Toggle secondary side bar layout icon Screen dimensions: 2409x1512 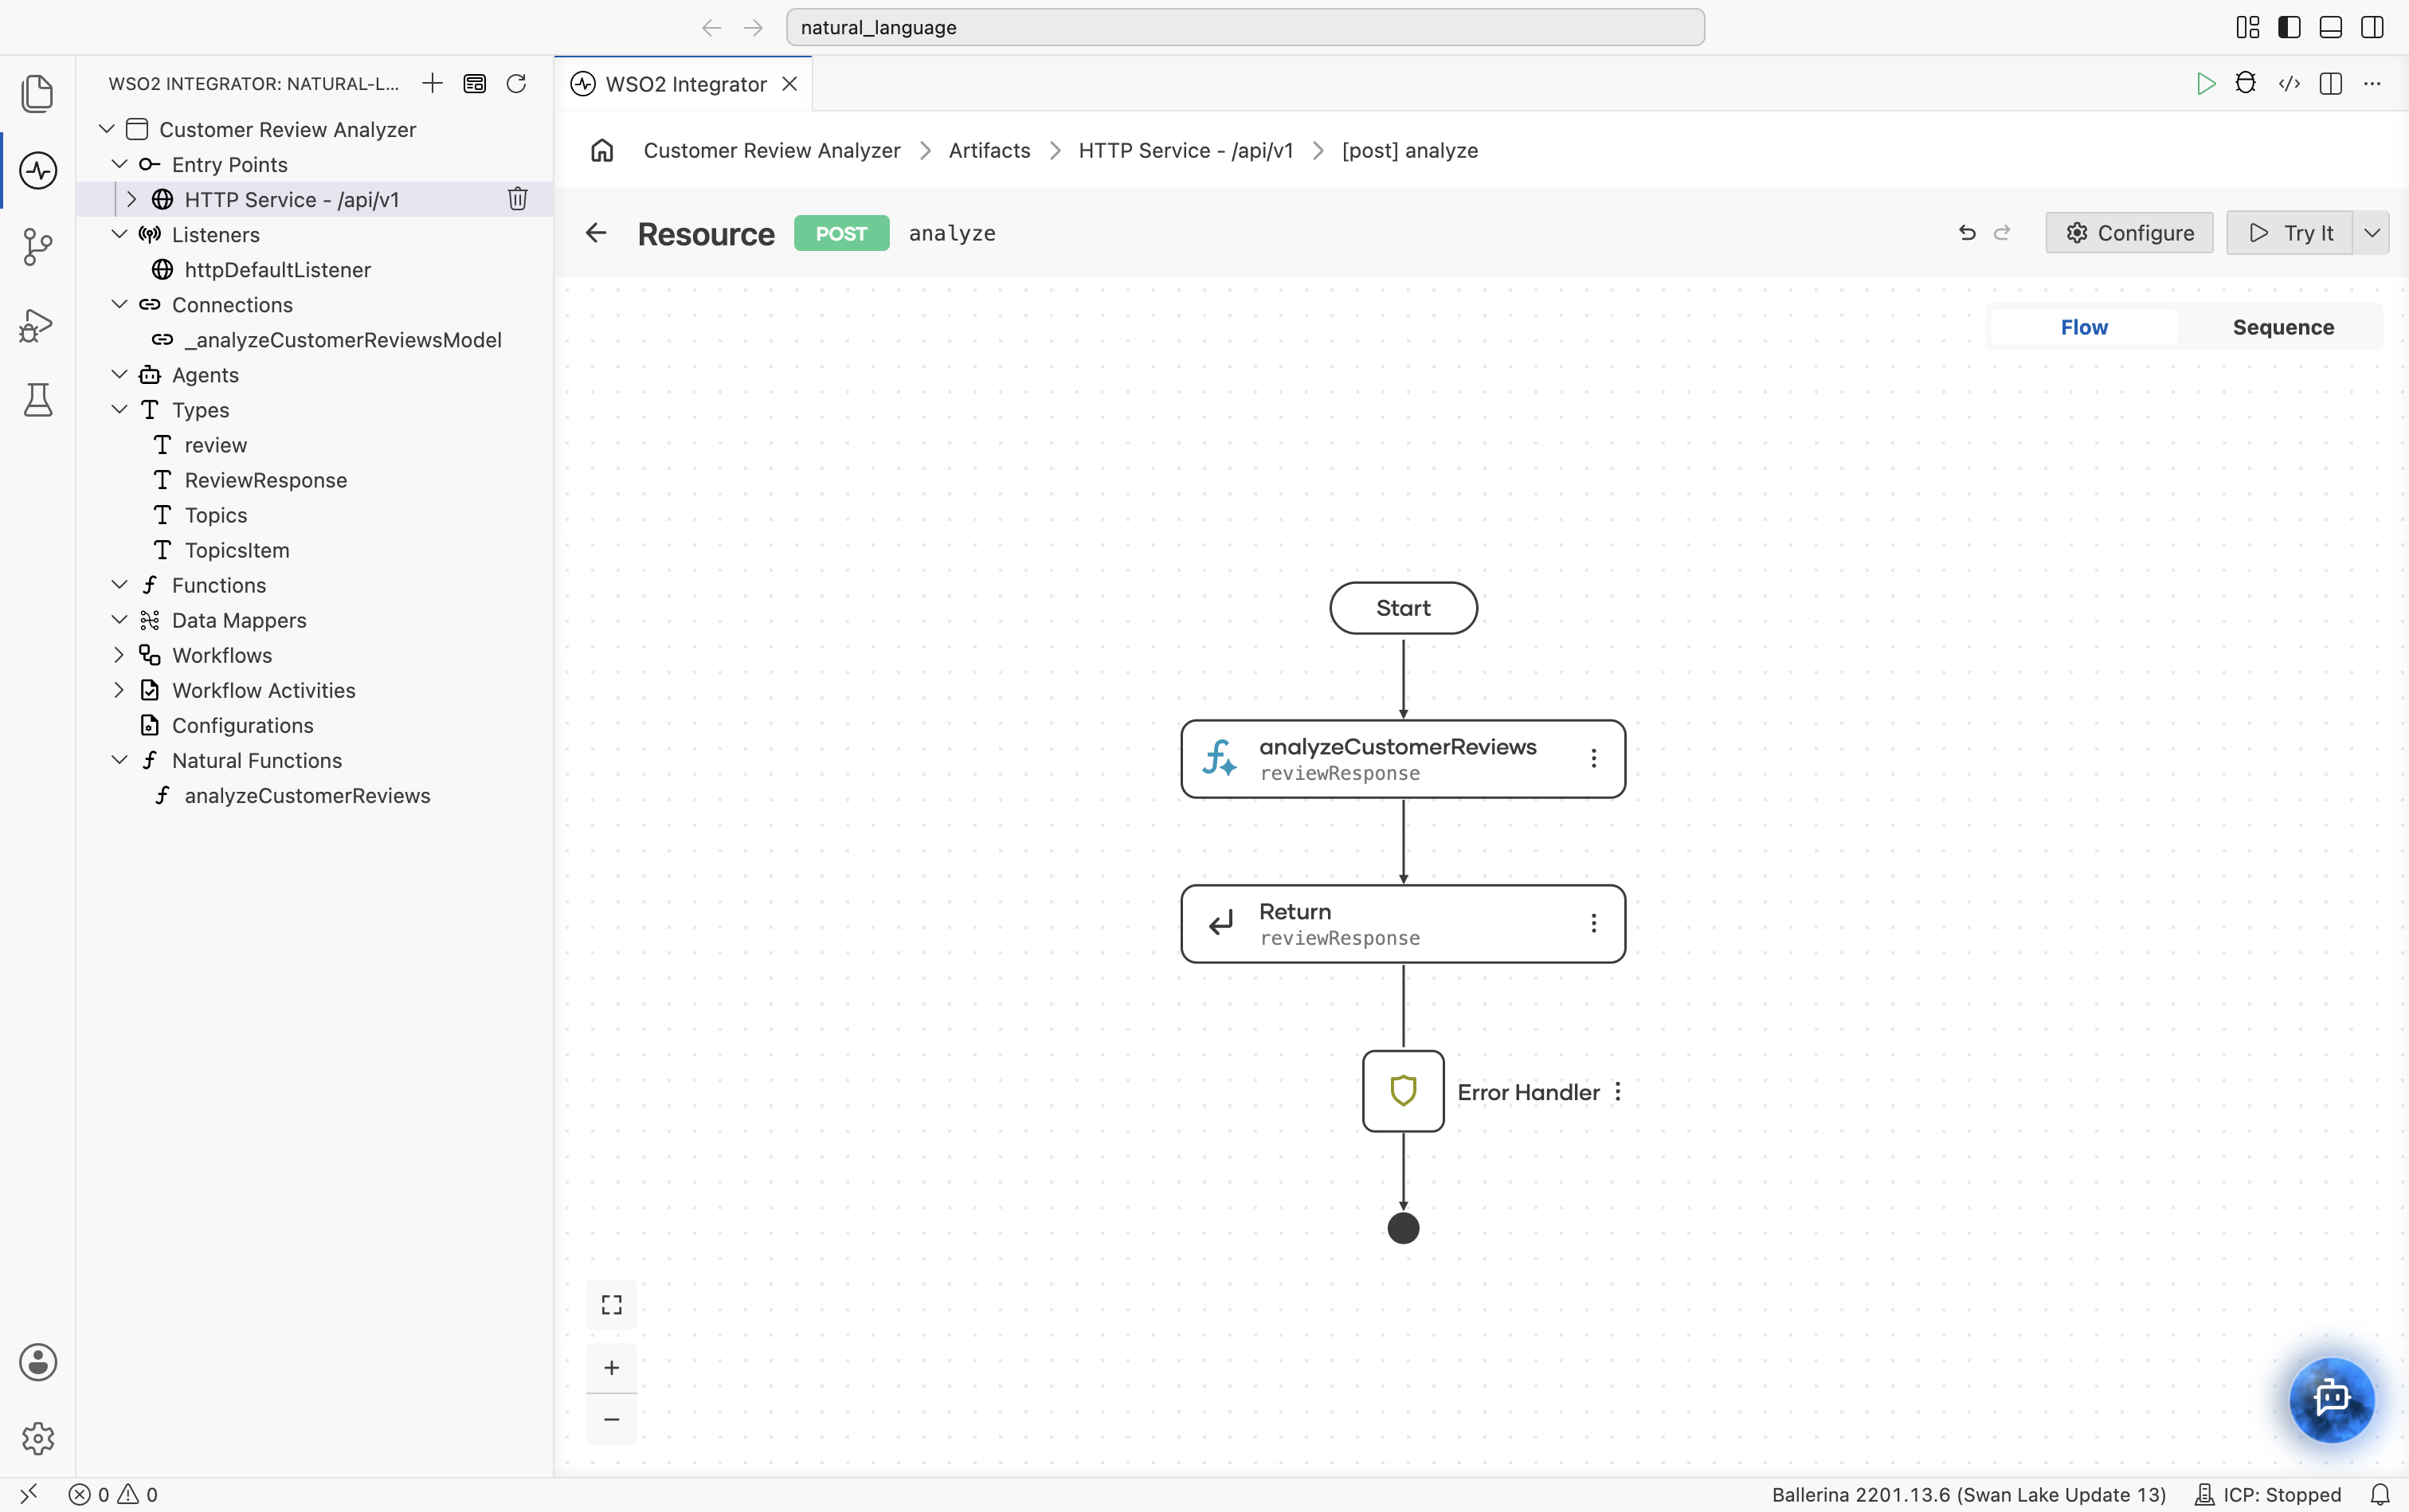tap(2372, 27)
